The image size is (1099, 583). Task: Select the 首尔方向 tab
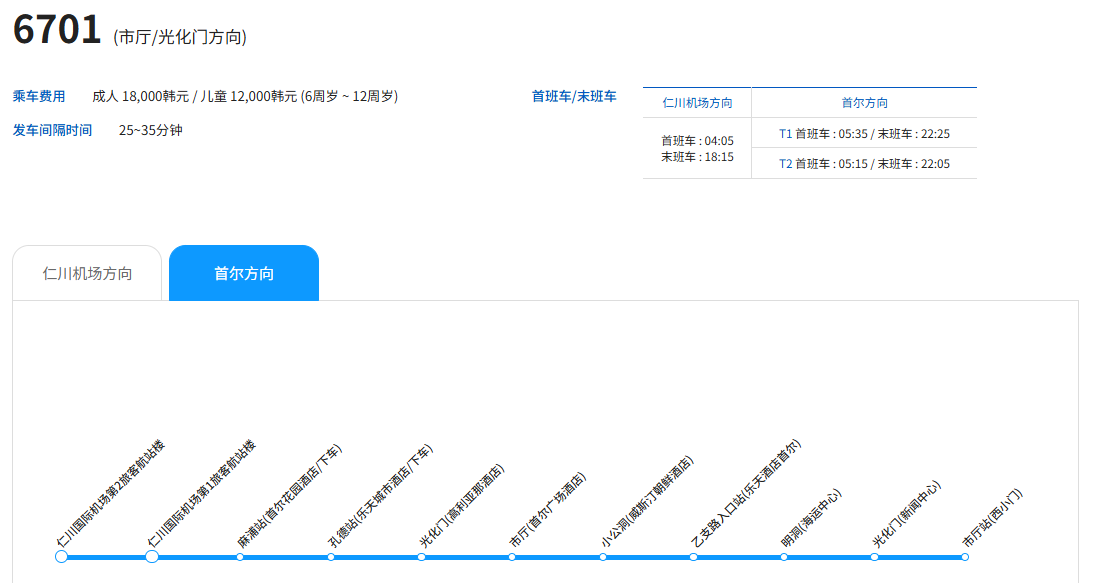pyautogui.click(x=244, y=273)
